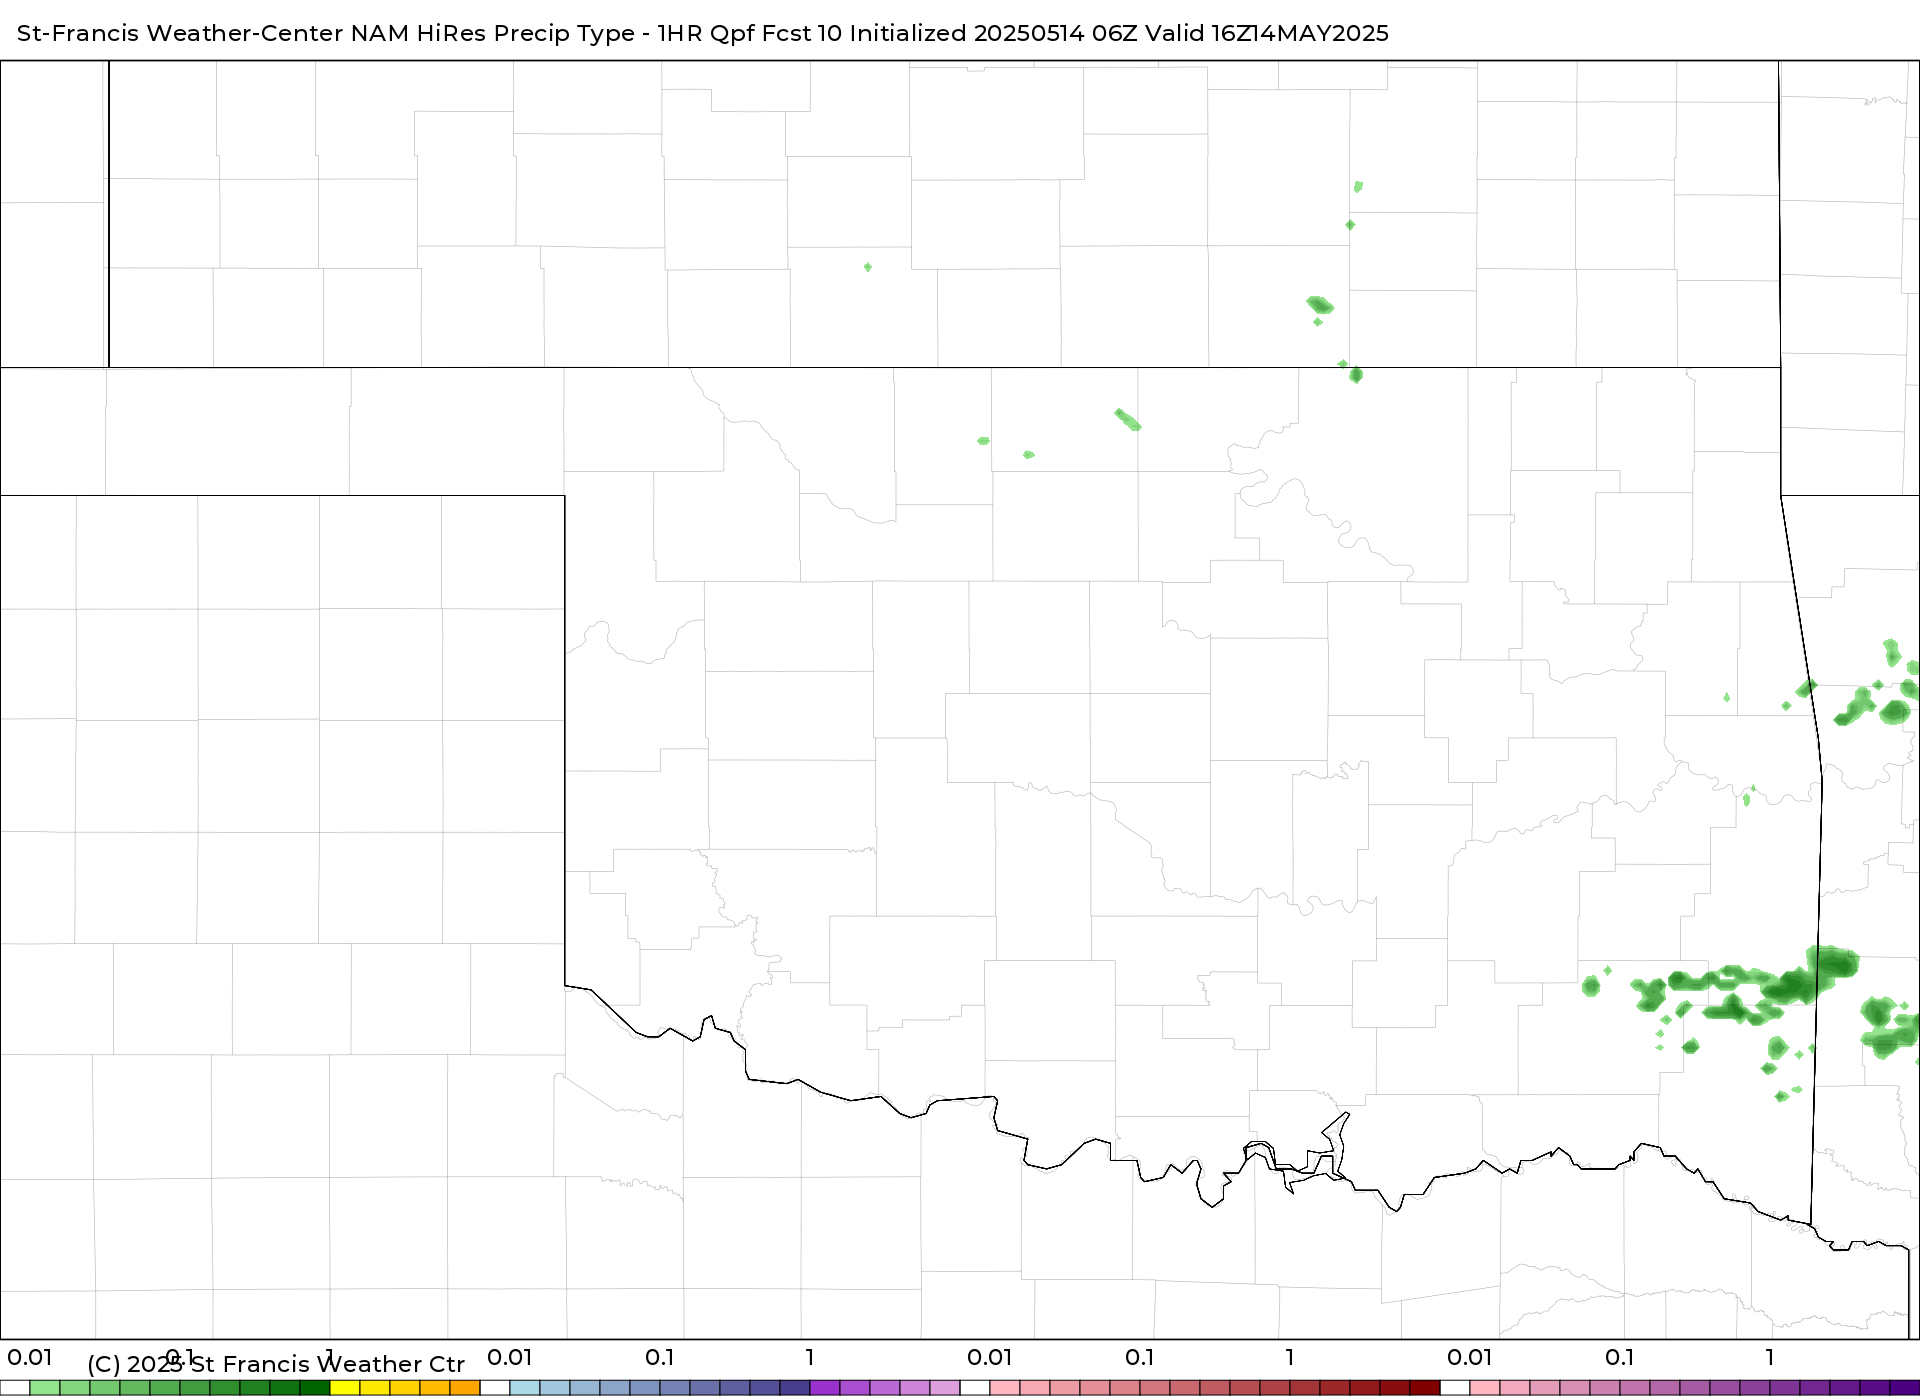This screenshot has height=1400, width=1920.
Task: Pick the bright purple swatch after navy
Action: (x=825, y=1388)
